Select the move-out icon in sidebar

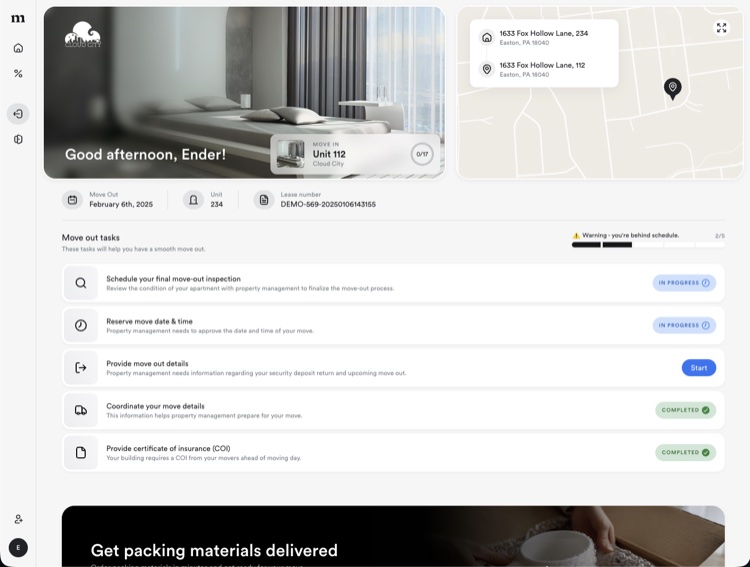18,114
